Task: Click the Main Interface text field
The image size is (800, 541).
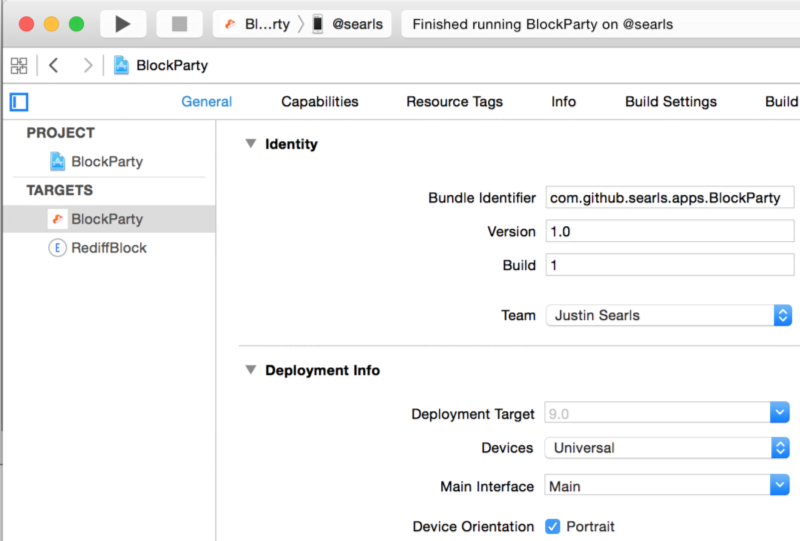Action: click(658, 486)
